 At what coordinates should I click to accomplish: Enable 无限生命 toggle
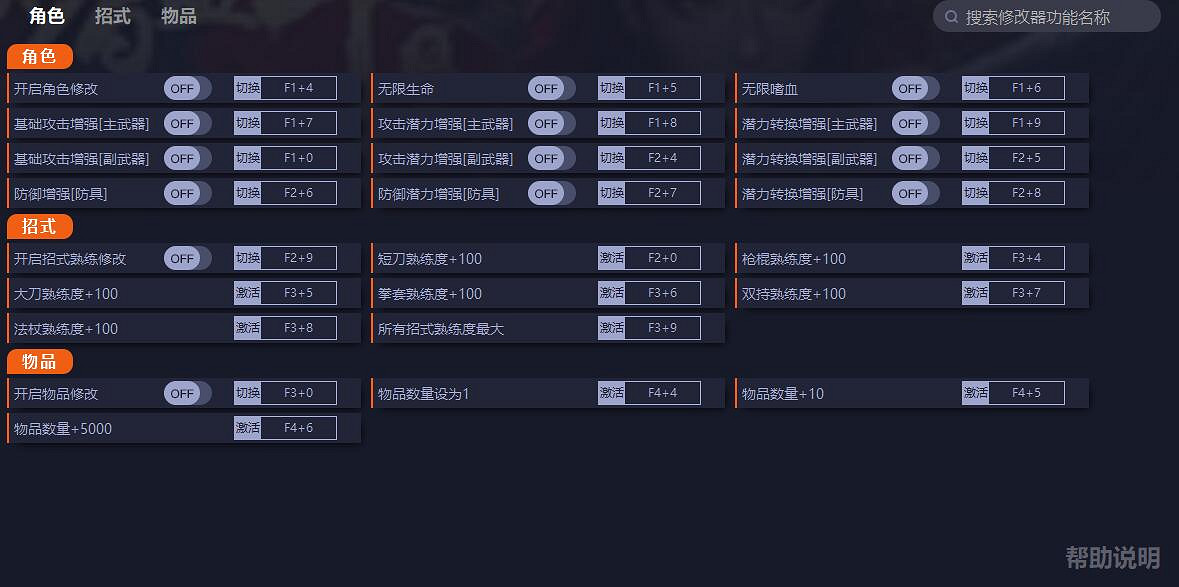[551, 88]
